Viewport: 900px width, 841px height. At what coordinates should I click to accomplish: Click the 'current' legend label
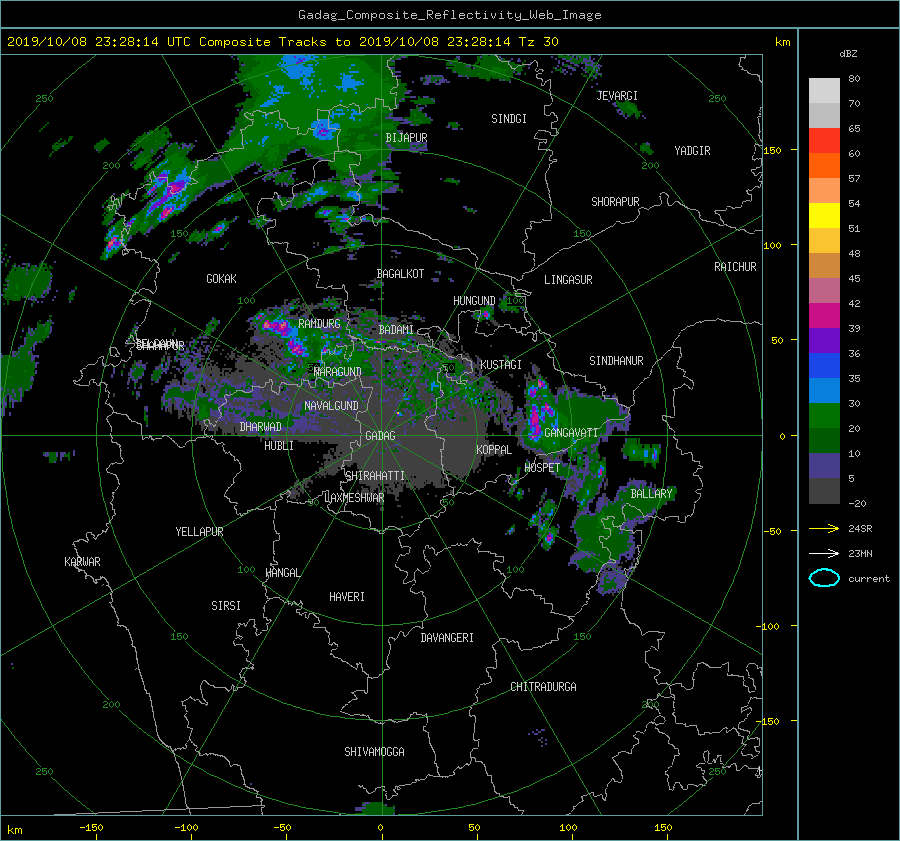[869, 579]
